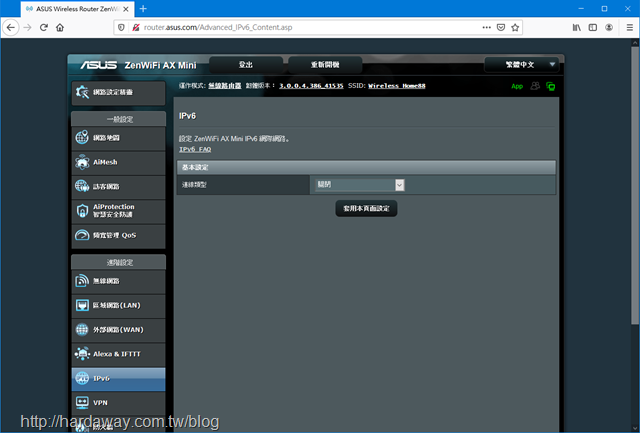Close the ASUS Wireless Router tab

(x=126, y=9)
